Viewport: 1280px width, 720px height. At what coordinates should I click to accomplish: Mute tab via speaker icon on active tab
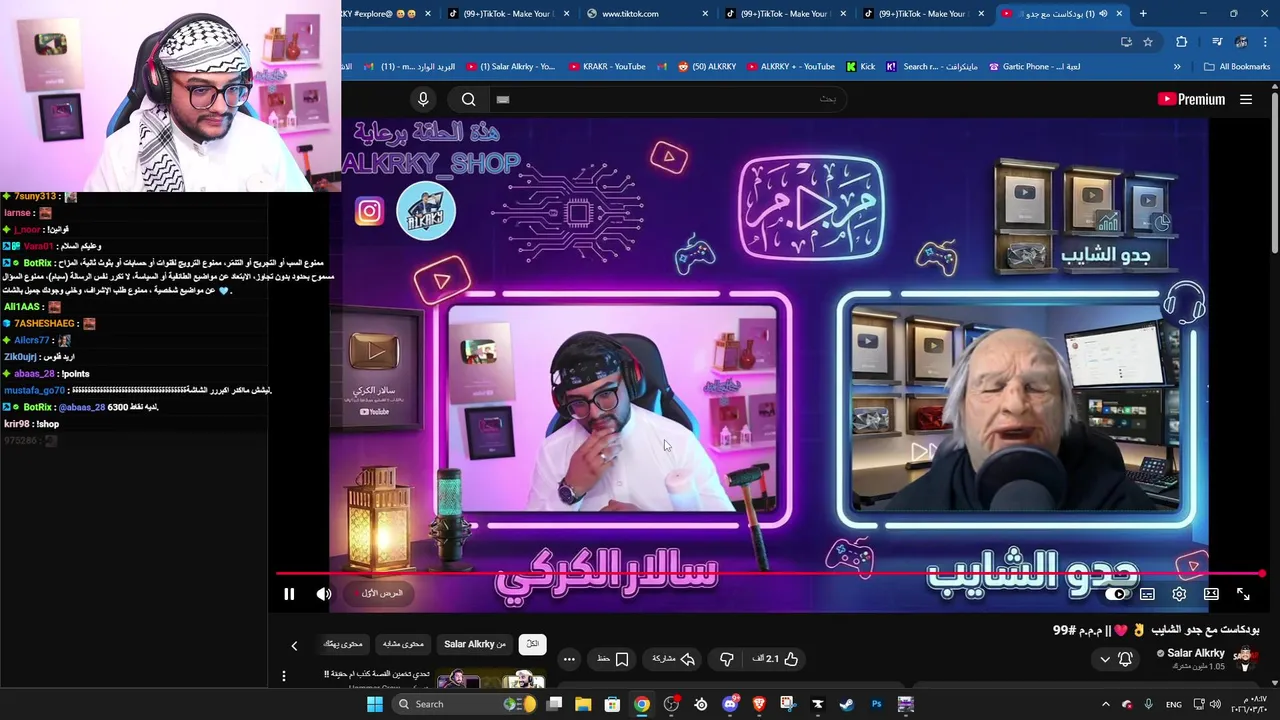tap(1103, 14)
